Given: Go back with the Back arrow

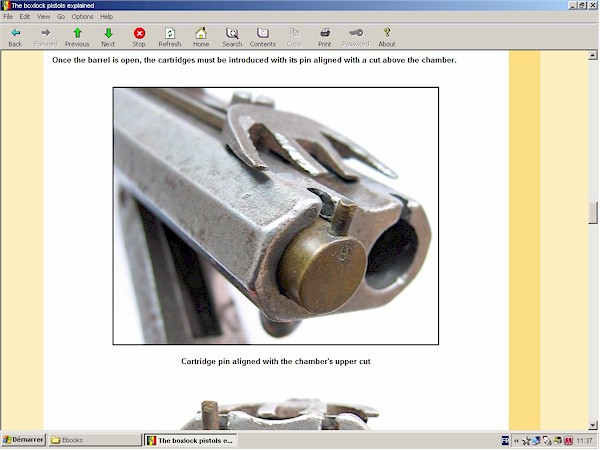Looking at the screenshot, I should tap(15, 37).
